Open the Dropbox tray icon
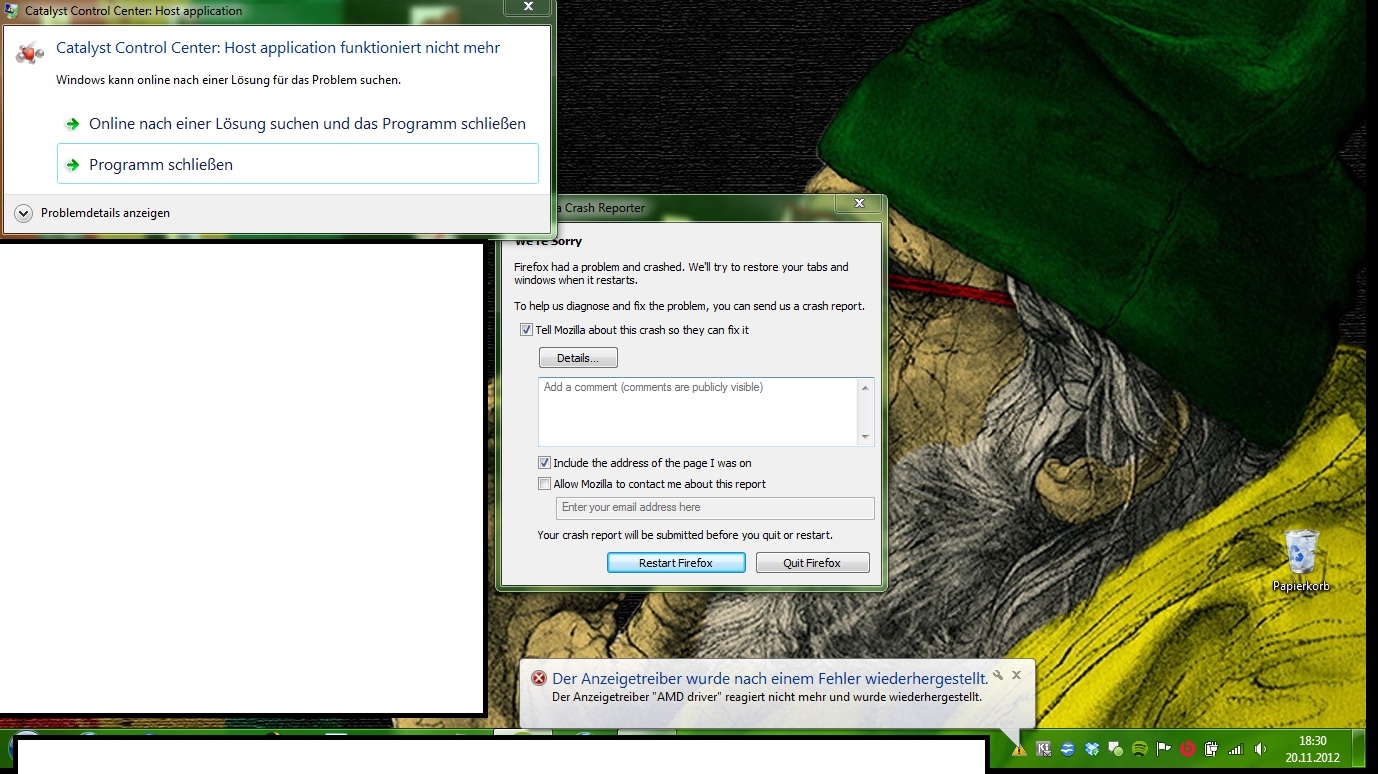Image resolution: width=1378 pixels, height=774 pixels. coord(1092,749)
